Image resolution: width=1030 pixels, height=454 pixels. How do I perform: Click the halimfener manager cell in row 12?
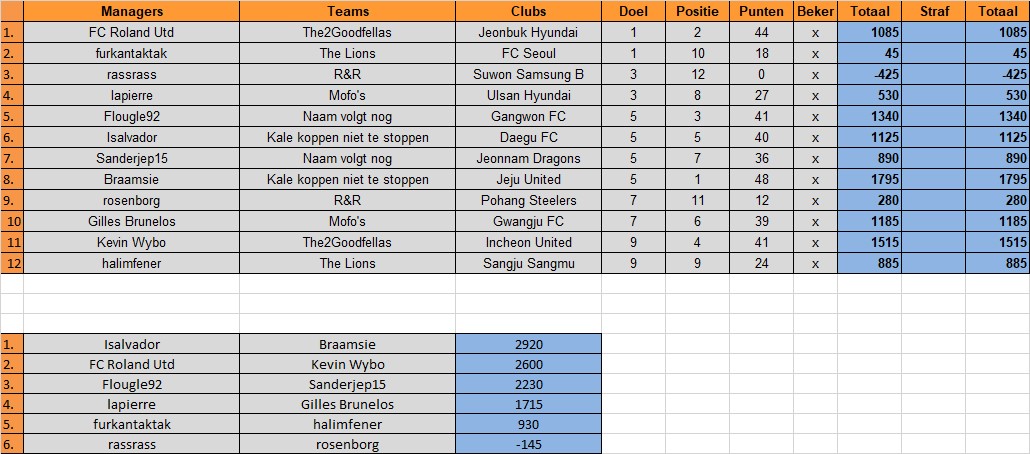pyautogui.click(x=131, y=263)
